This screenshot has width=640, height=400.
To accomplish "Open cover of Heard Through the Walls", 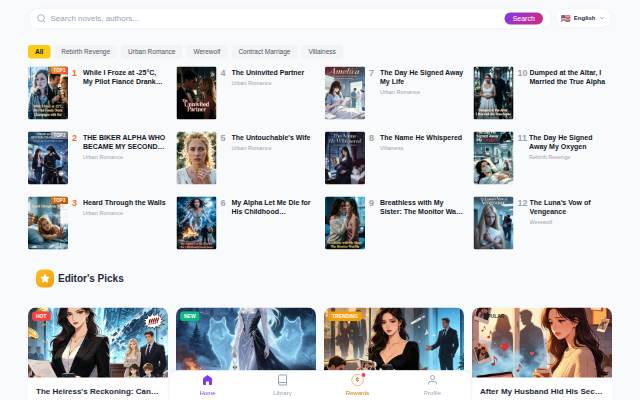I will (48, 223).
